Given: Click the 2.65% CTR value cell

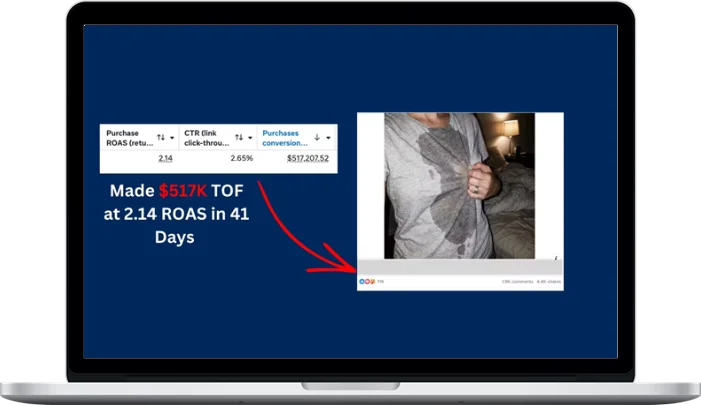Looking at the screenshot, I should pos(241,158).
